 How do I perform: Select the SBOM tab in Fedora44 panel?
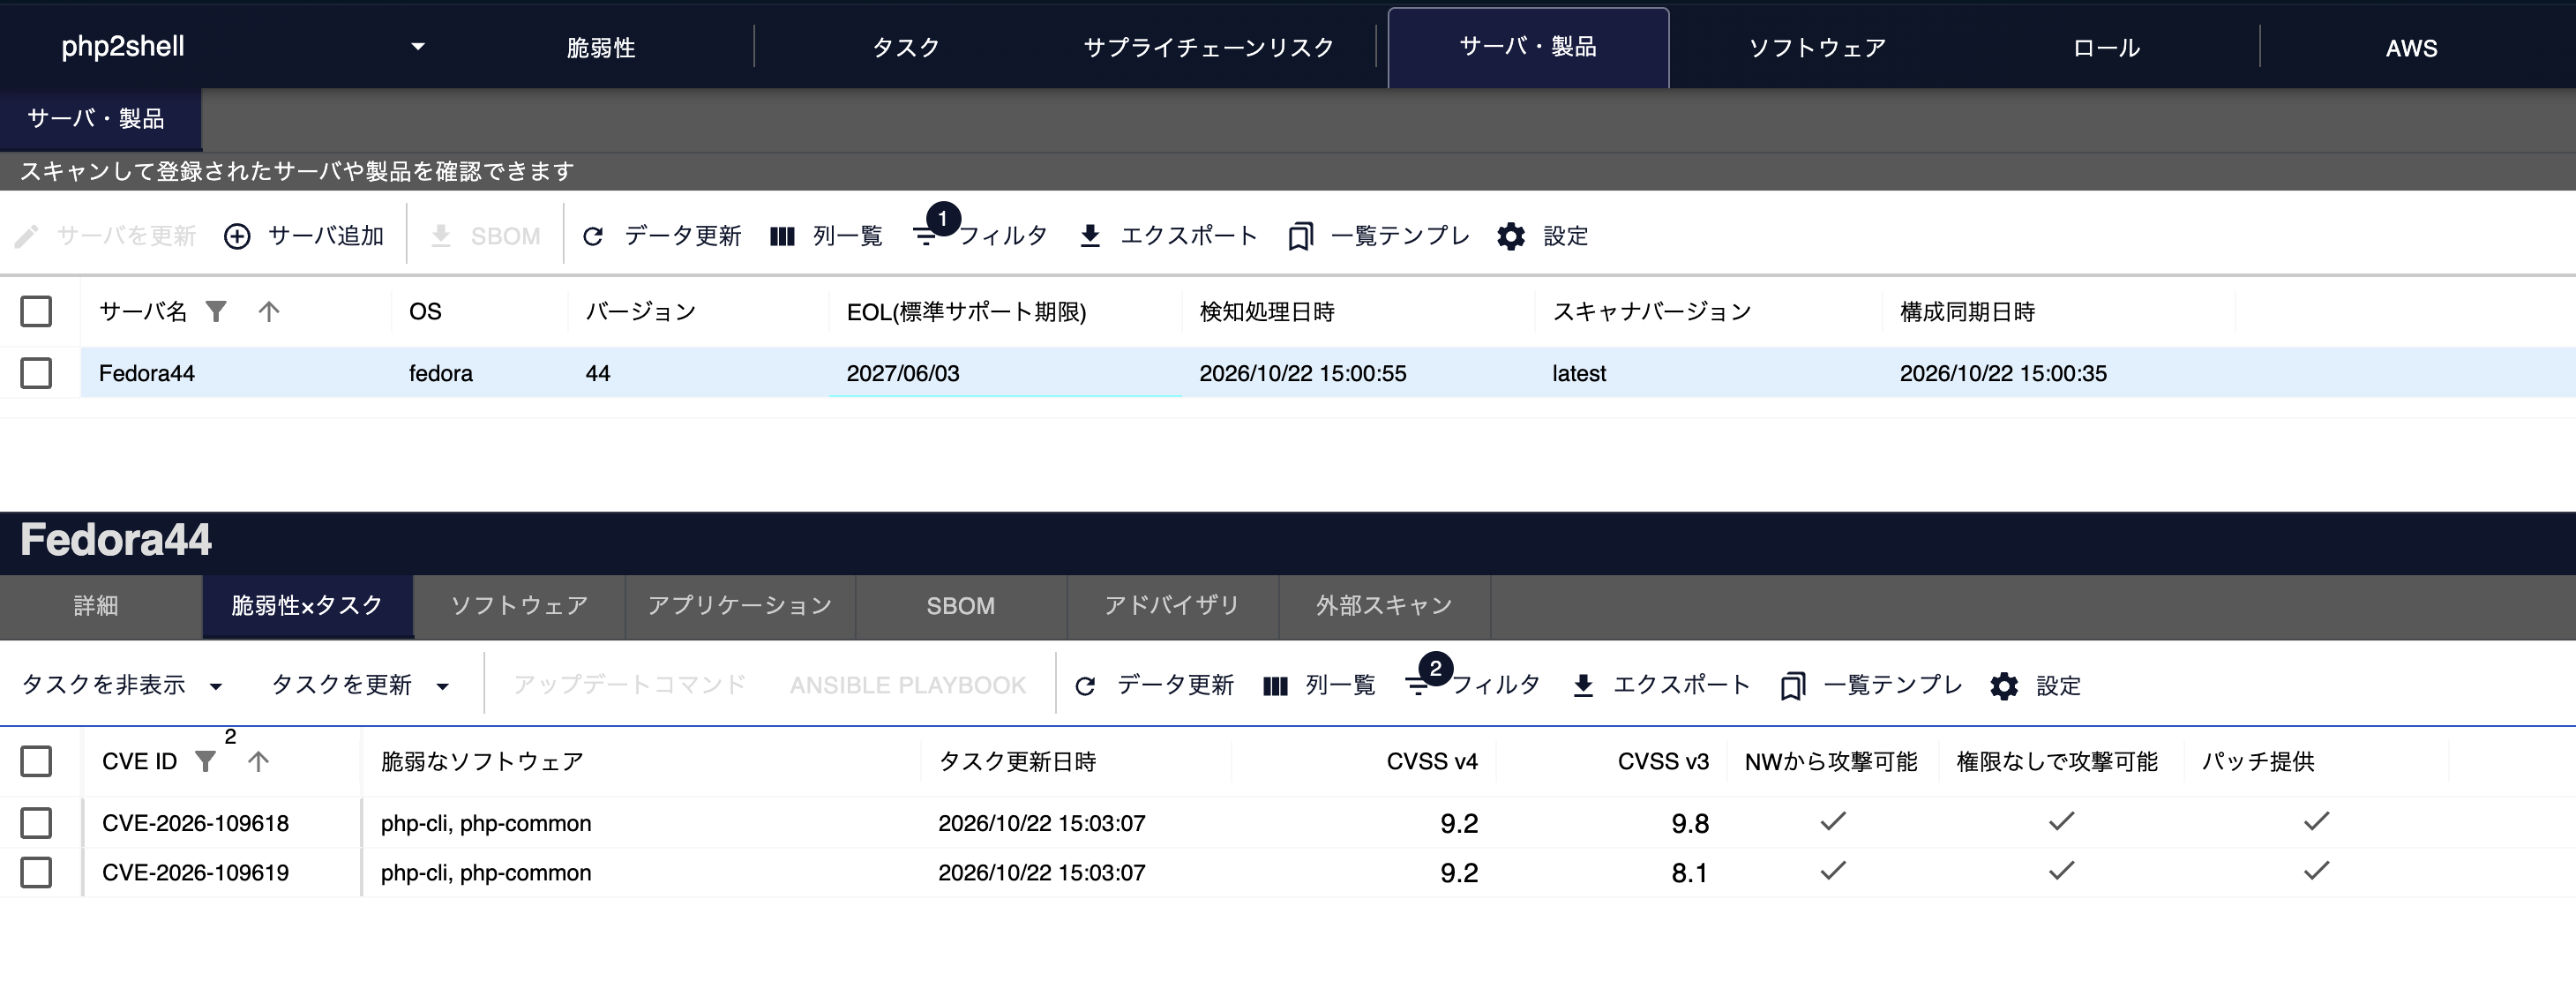click(x=960, y=606)
